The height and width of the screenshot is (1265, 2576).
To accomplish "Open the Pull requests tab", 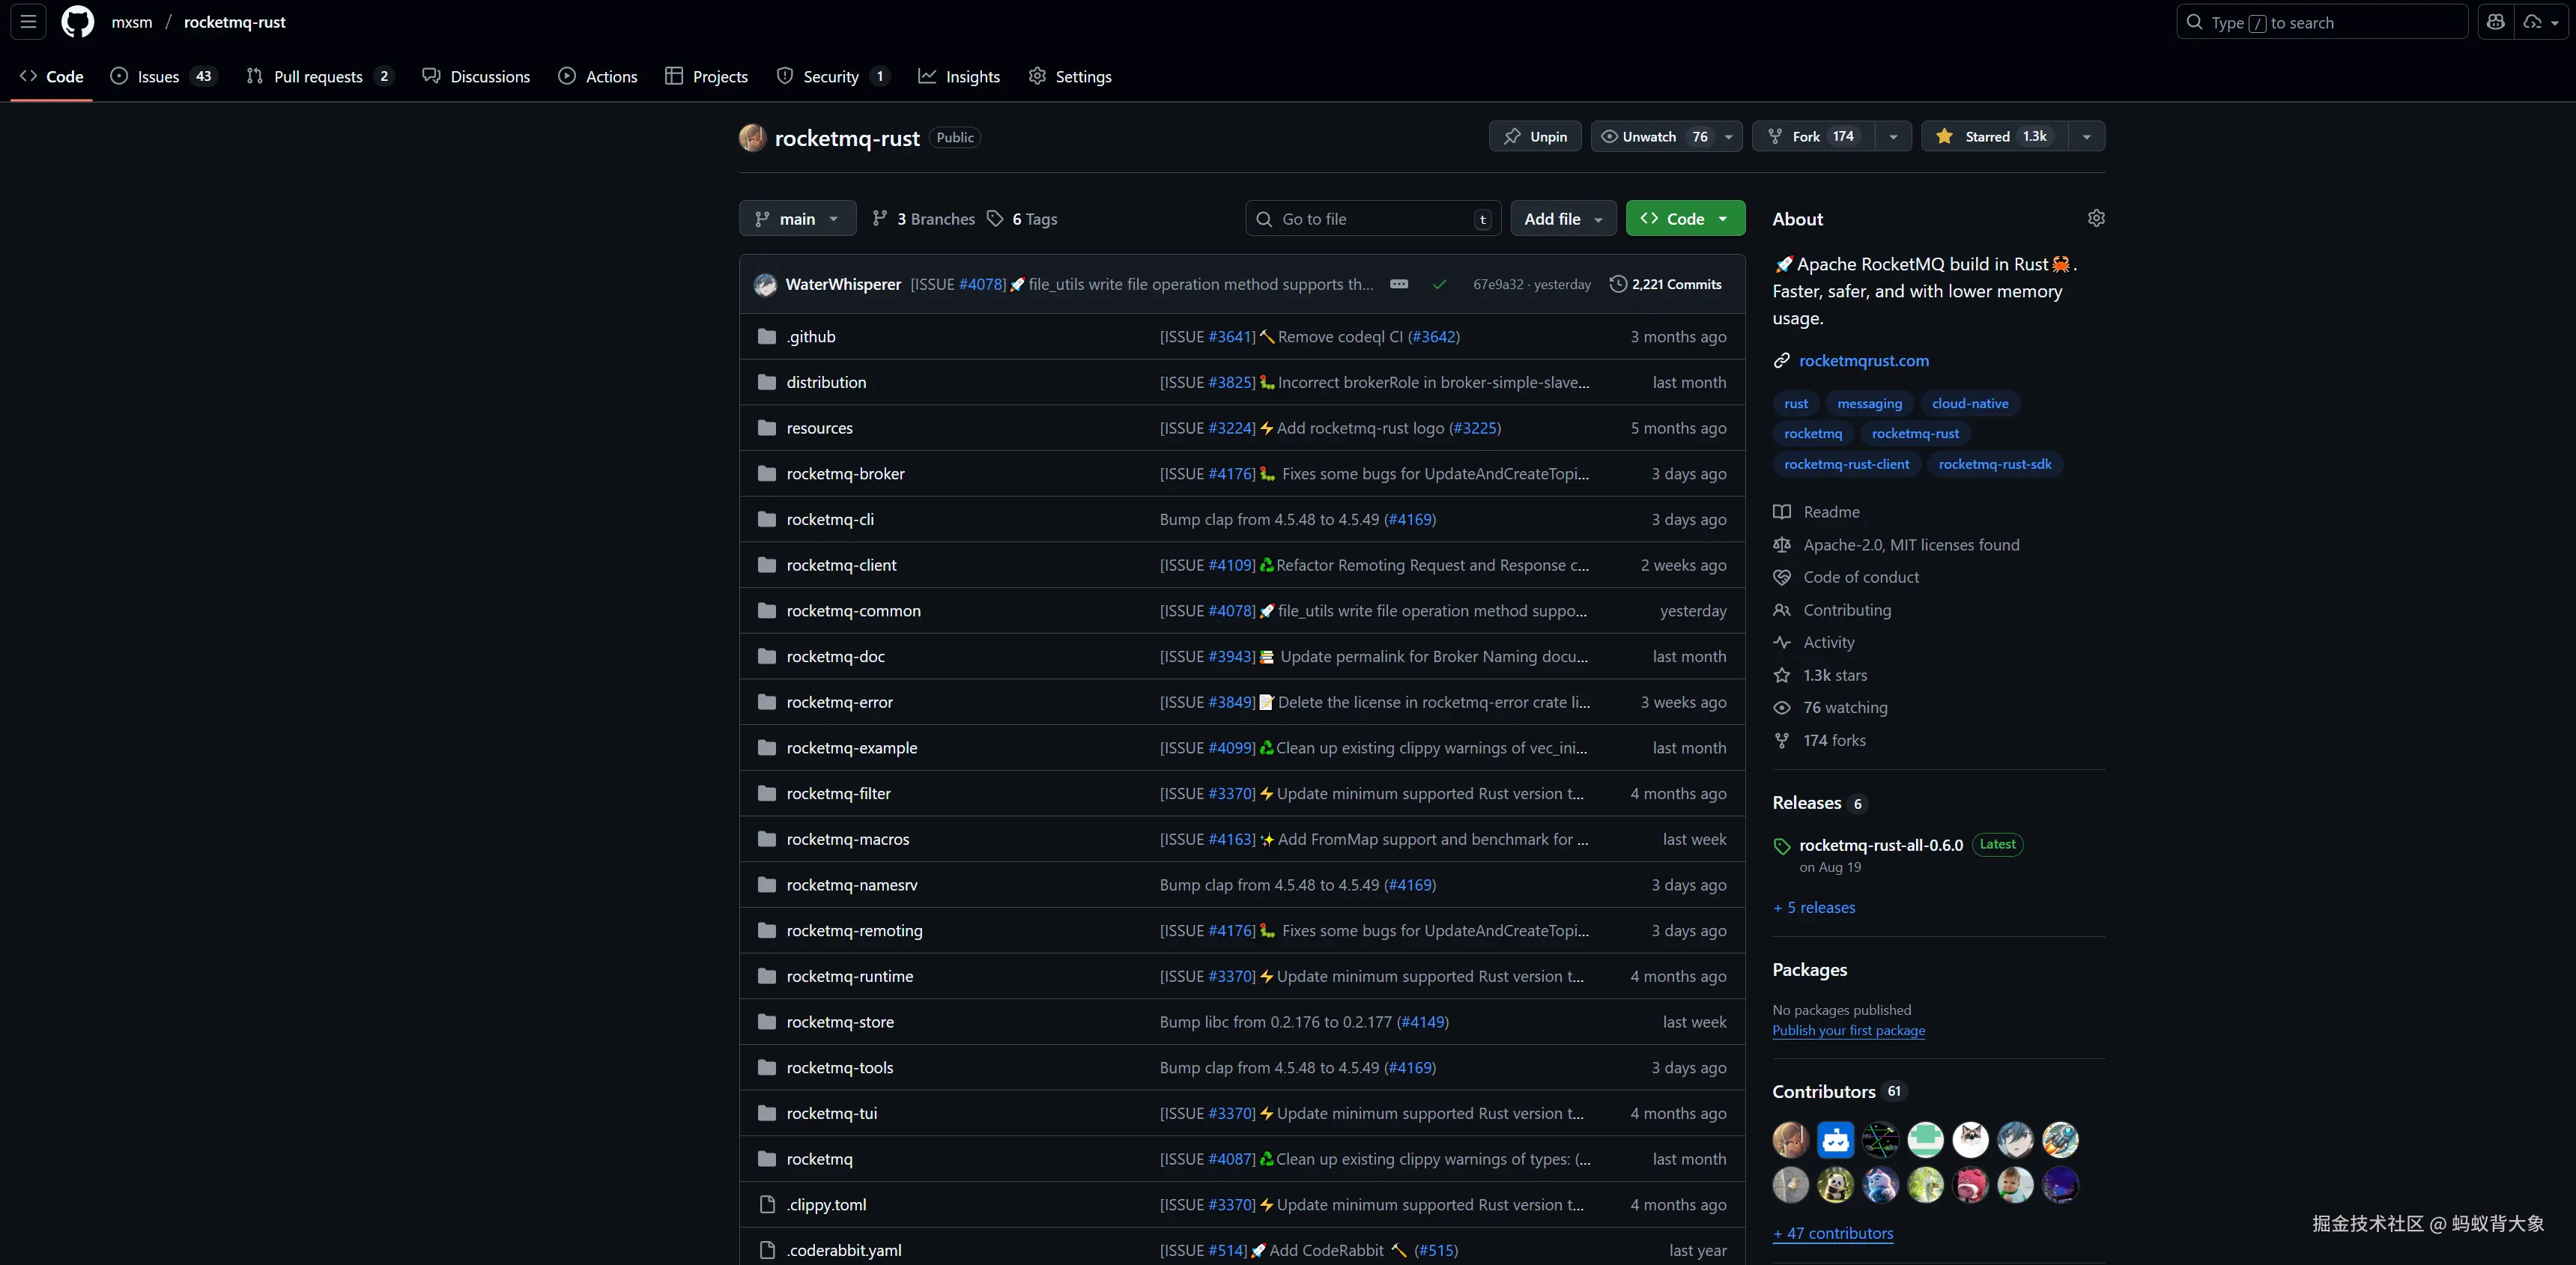I will click(318, 76).
